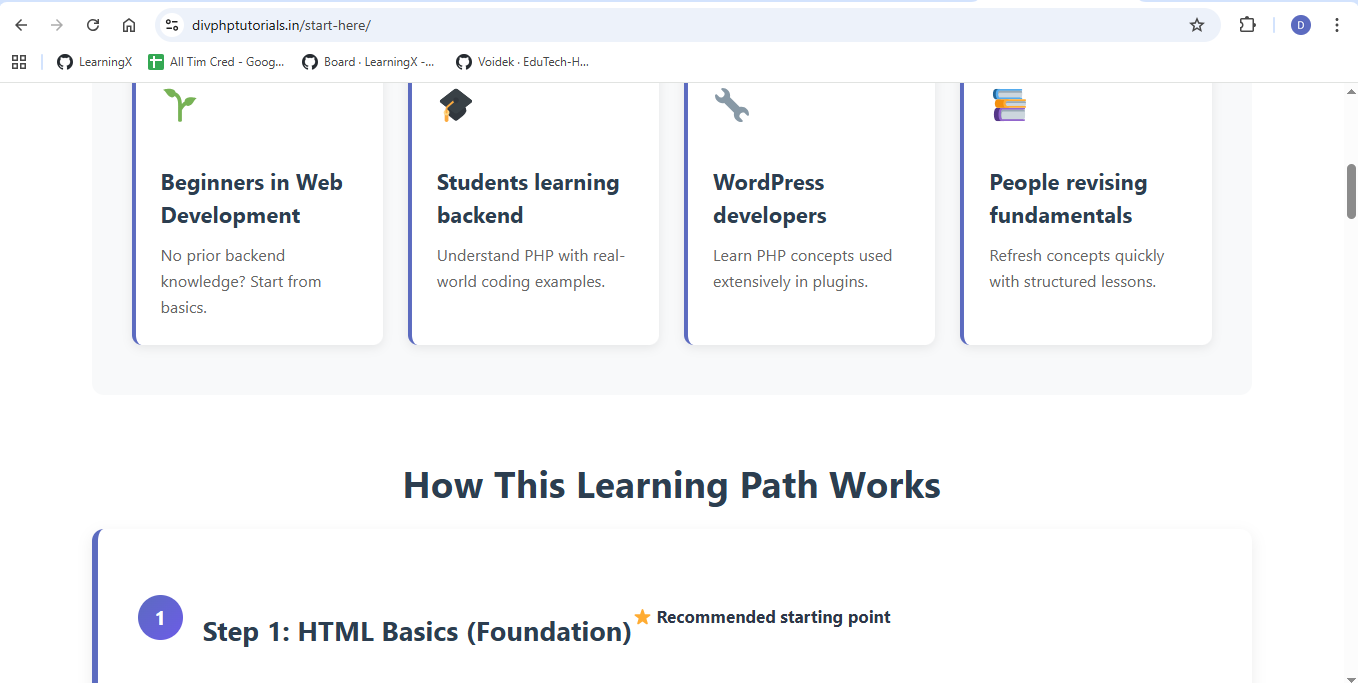Viewport: 1358px width, 683px height.
Task: Click the circled number 1 badge for Step 1
Action: tap(160, 617)
